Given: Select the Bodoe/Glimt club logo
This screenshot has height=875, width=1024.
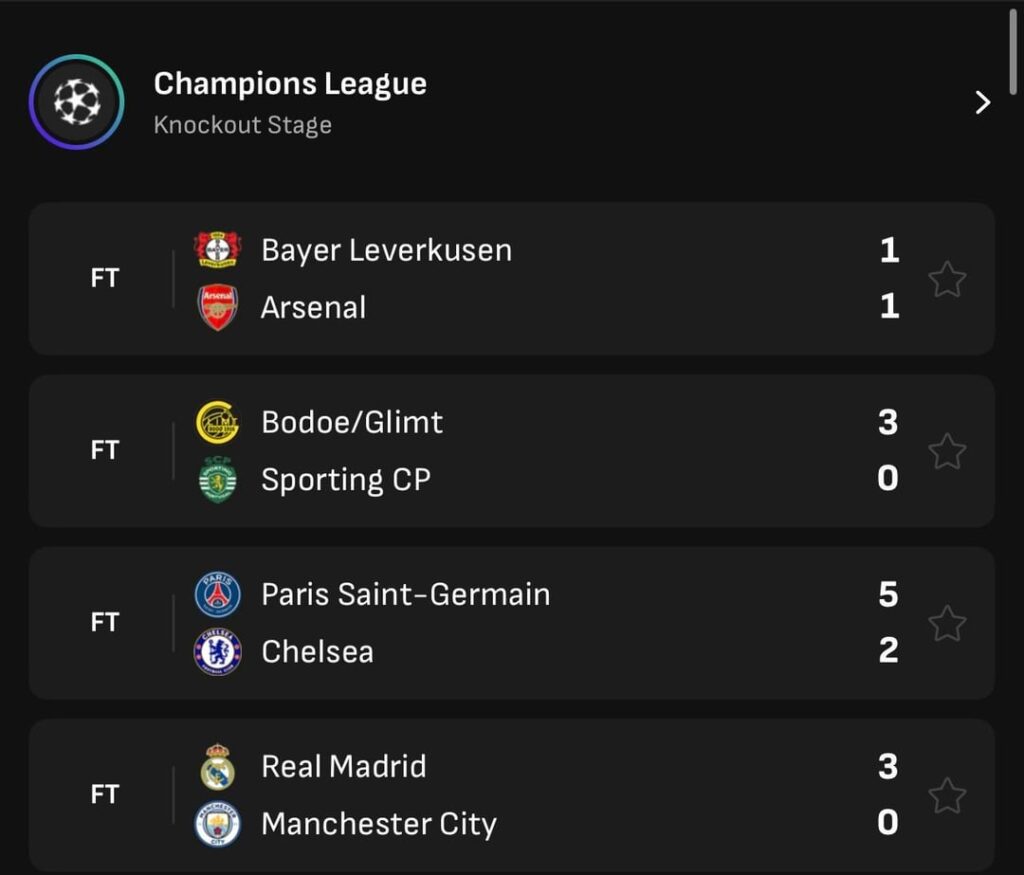Looking at the screenshot, I should (x=217, y=422).
